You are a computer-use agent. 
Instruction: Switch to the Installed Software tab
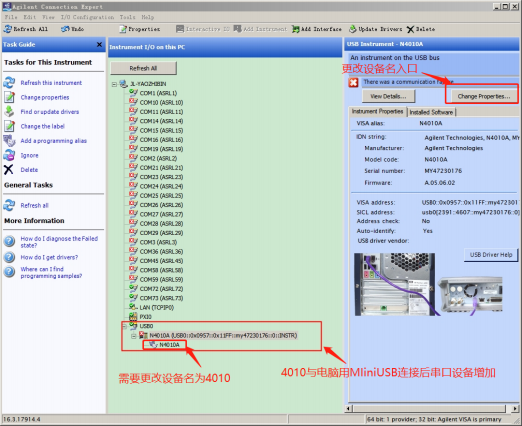pos(431,112)
